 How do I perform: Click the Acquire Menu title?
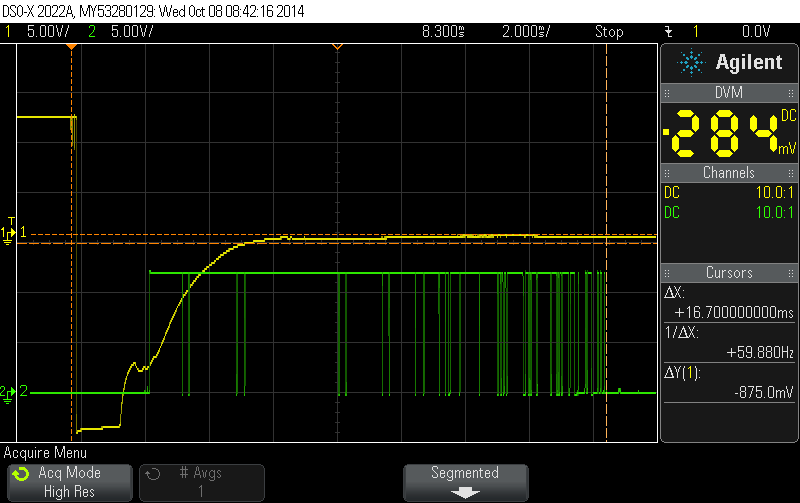pos(45,453)
